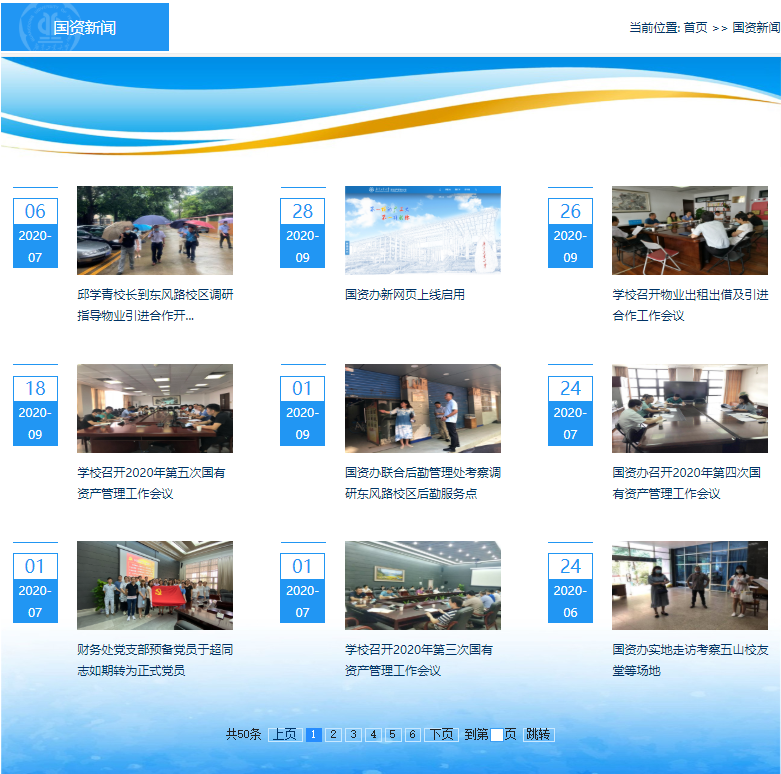Click the page number input field
The height and width of the screenshot is (774, 781).
(x=496, y=735)
